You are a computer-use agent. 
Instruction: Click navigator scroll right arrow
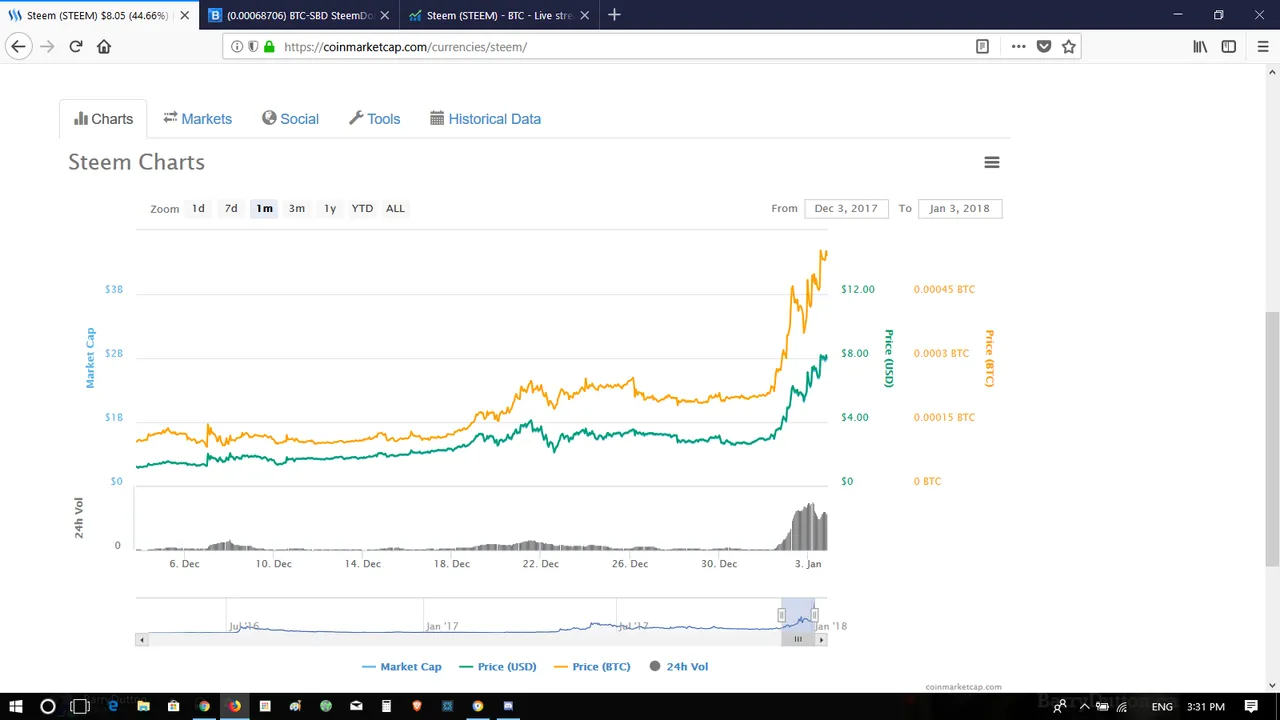(x=822, y=639)
